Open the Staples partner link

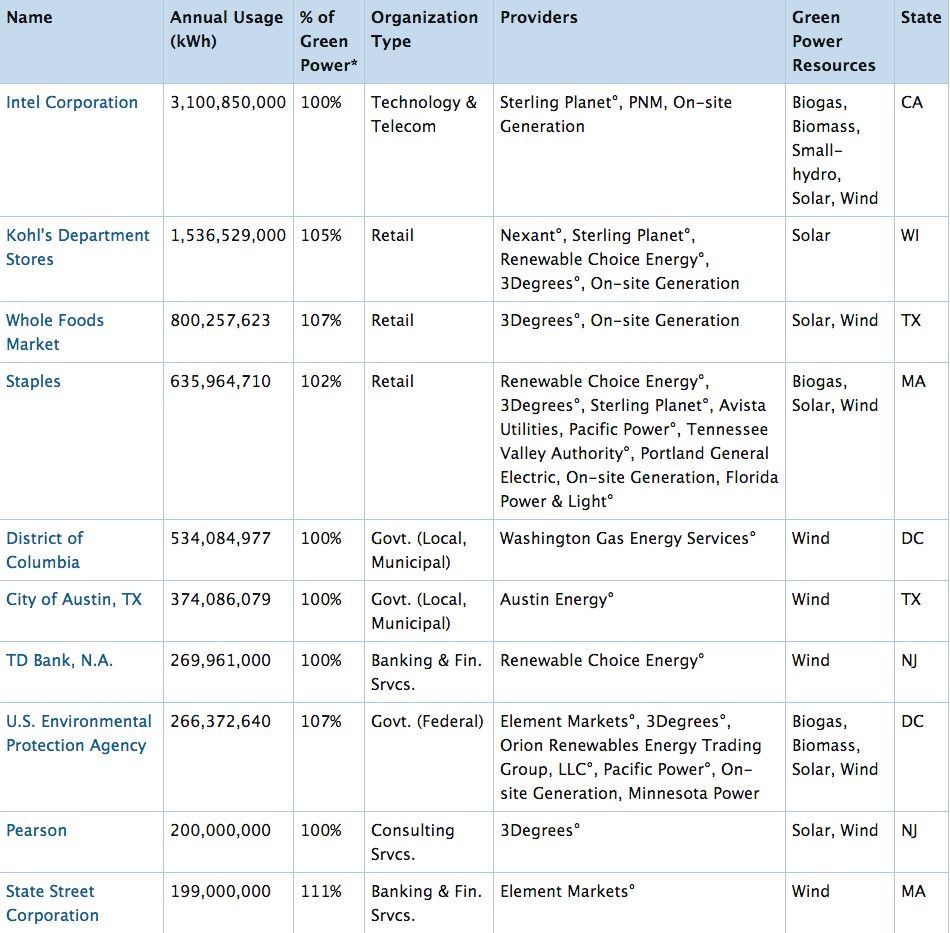click(33, 382)
